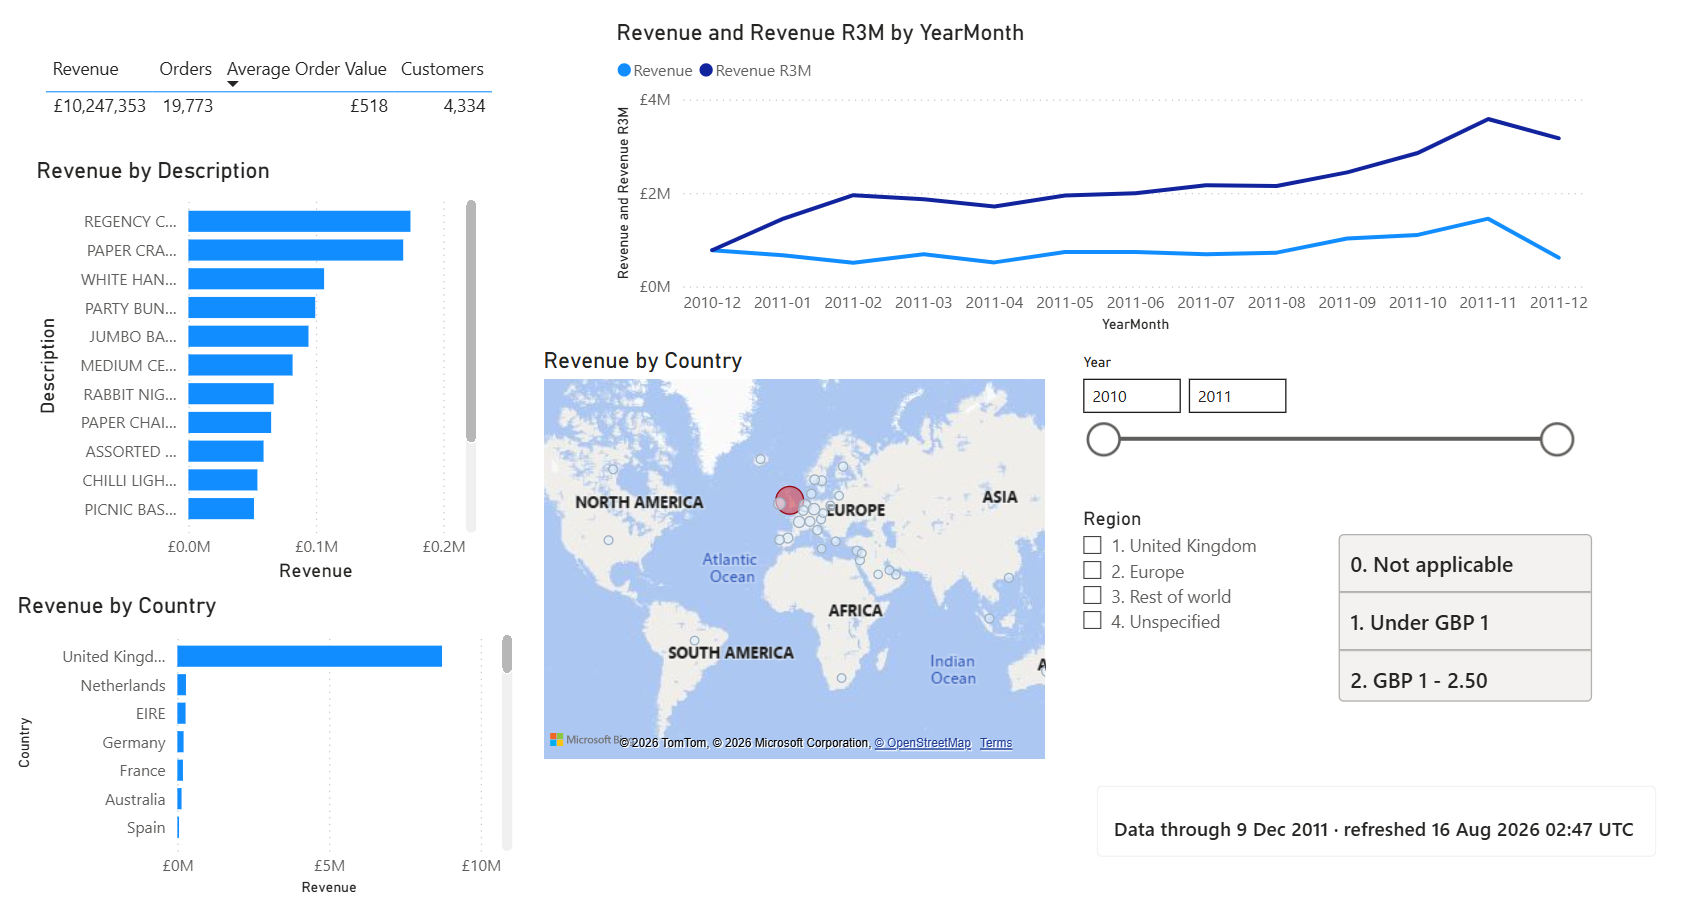The image size is (1687, 916).
Task: Check the Europe region checkbox
Action: (x=1092, y=571)
